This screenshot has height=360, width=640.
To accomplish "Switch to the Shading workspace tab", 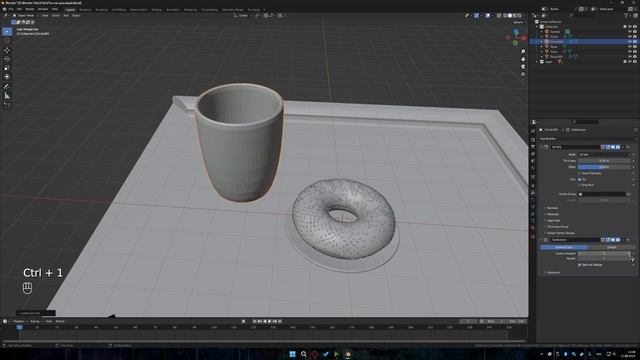I will [157, 9].
